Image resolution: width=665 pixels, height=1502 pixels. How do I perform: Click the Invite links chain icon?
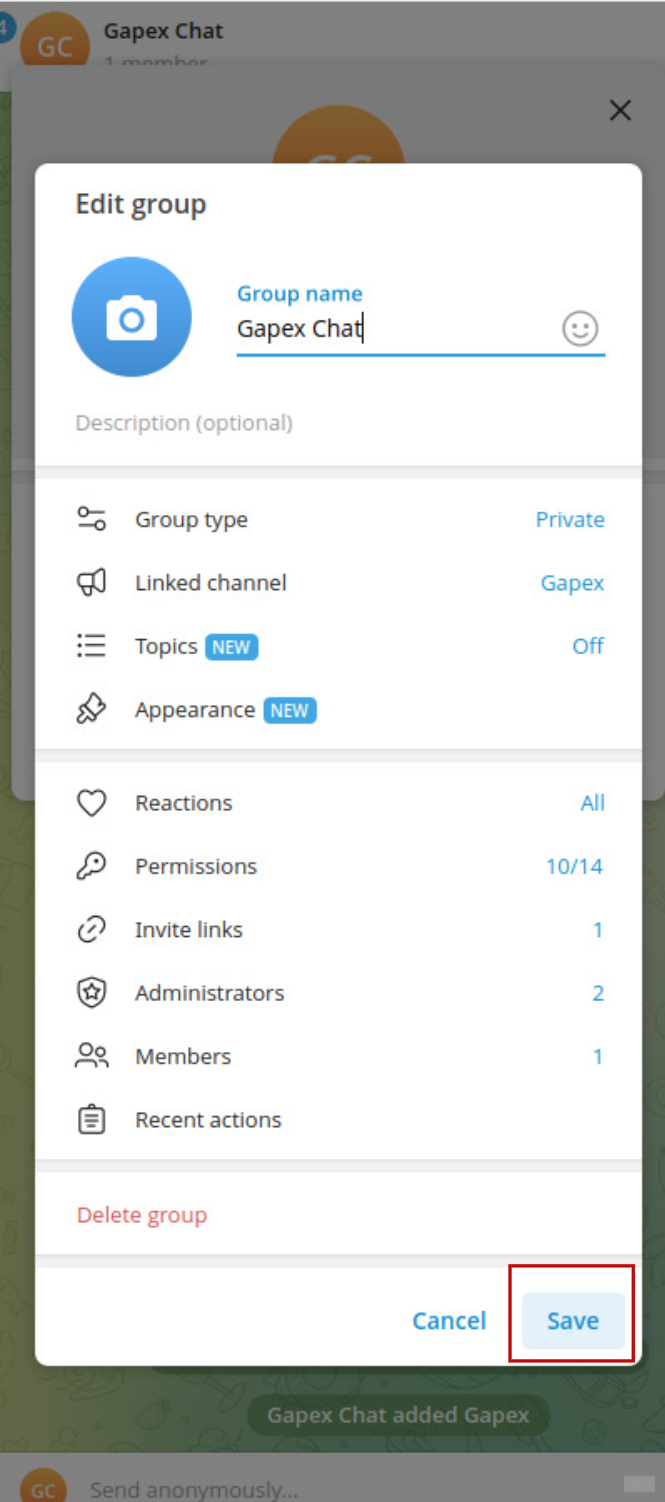[x=91, y=929]
